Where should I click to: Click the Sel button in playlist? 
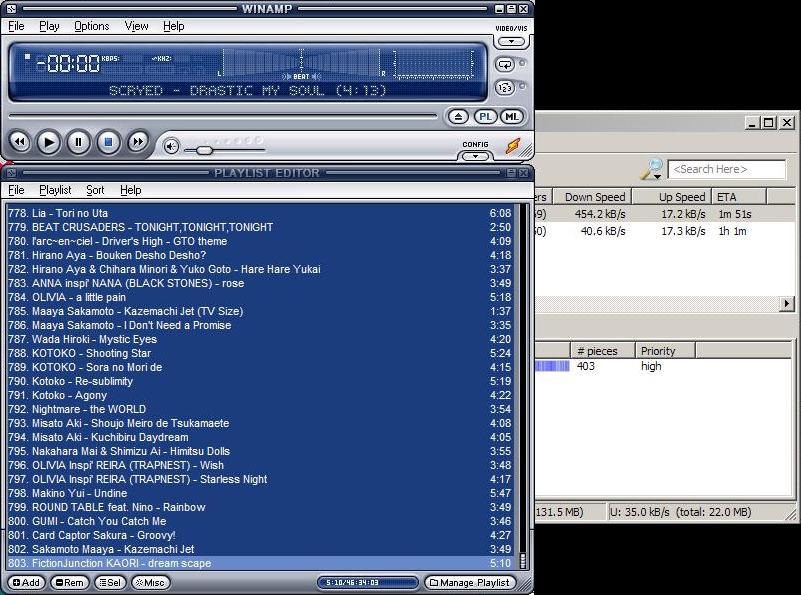[110, 582]
